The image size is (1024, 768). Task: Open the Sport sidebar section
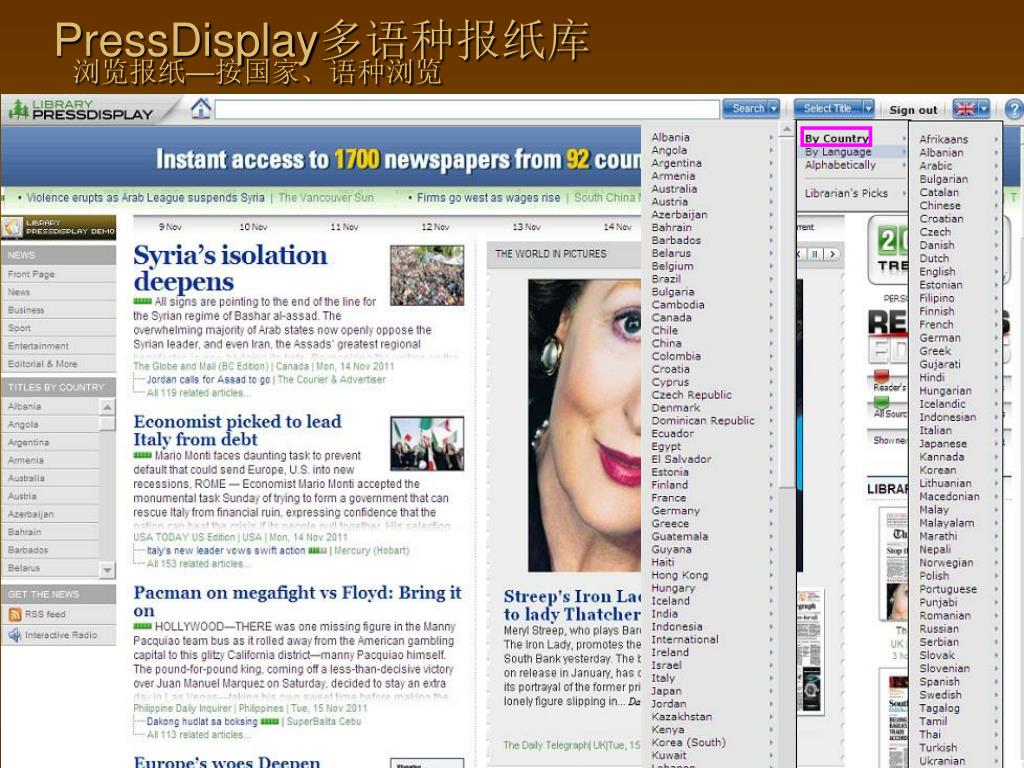point(59,328)
